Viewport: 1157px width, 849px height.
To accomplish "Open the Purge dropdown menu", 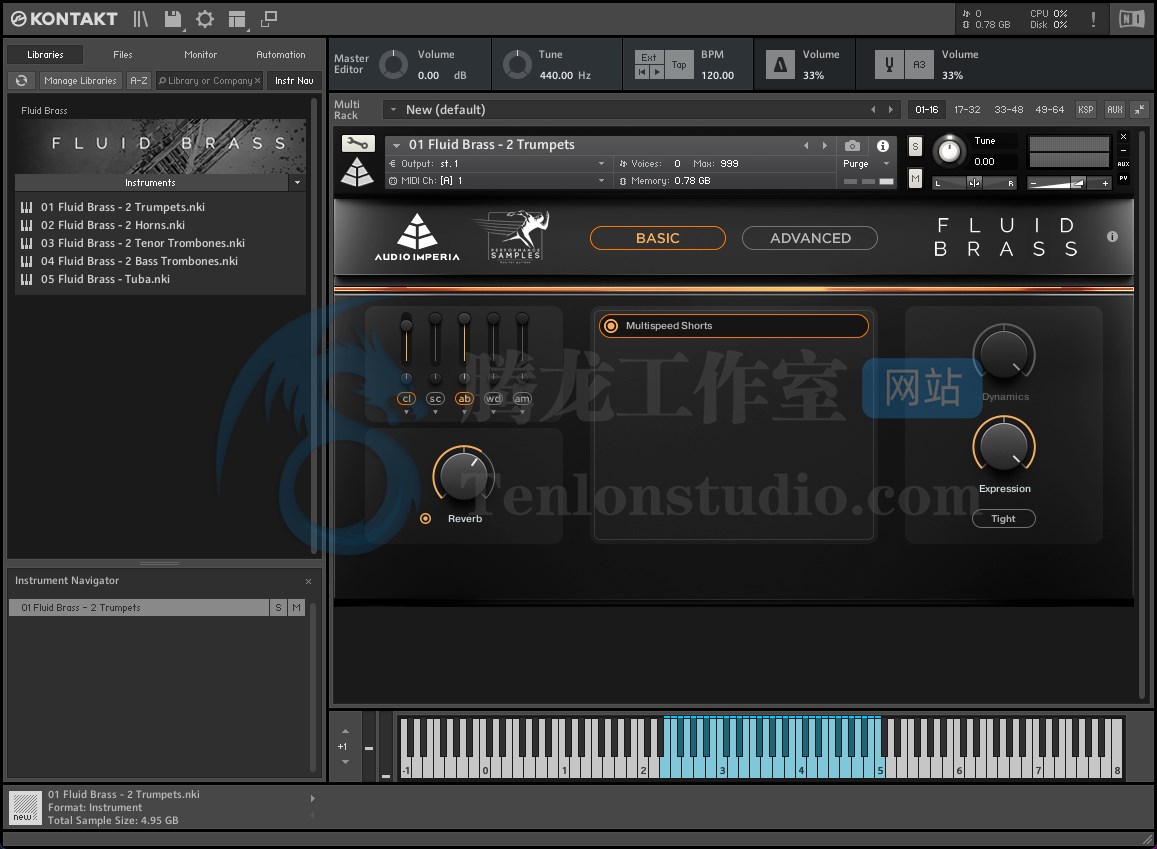I will 885,164.
